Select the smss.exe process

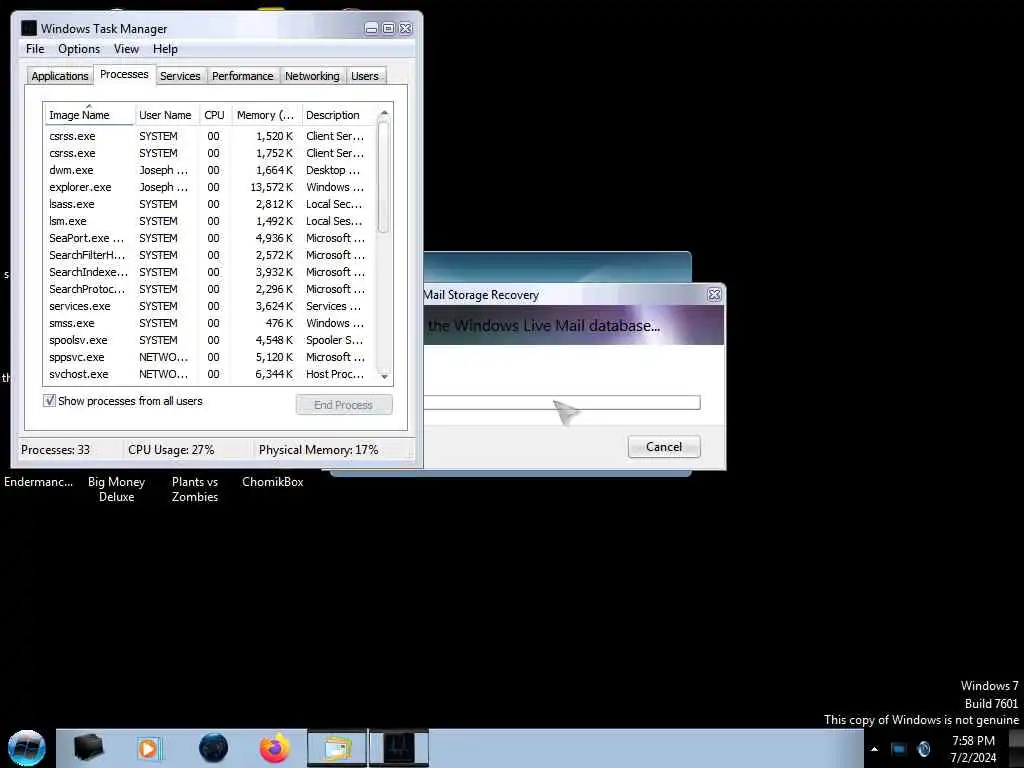pyautogui.click(x=210, y=323)
